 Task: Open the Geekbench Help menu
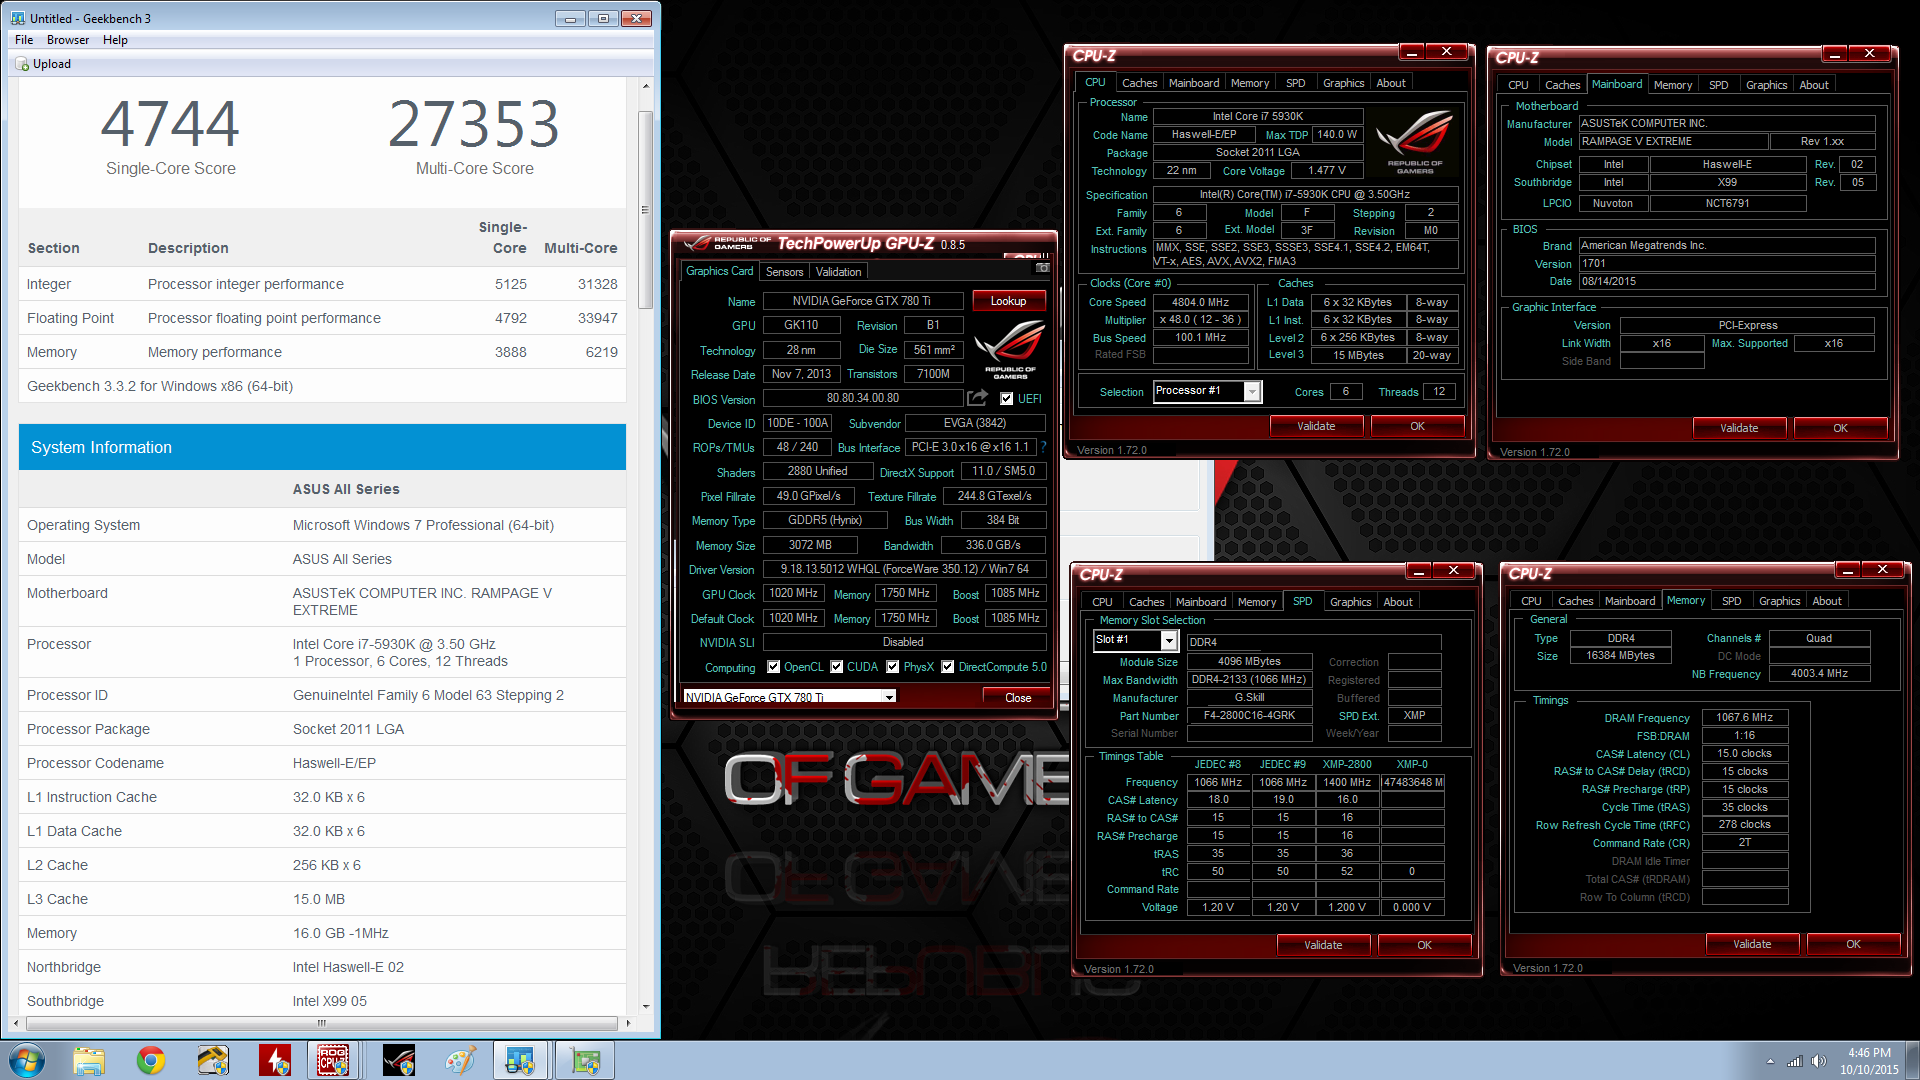tap(115, 40)
